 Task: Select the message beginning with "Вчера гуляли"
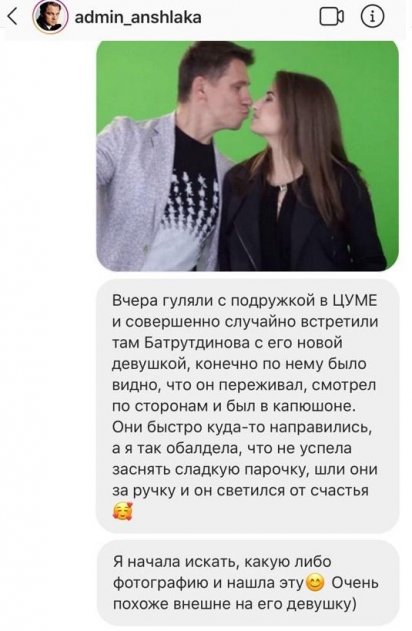point(247,406)
